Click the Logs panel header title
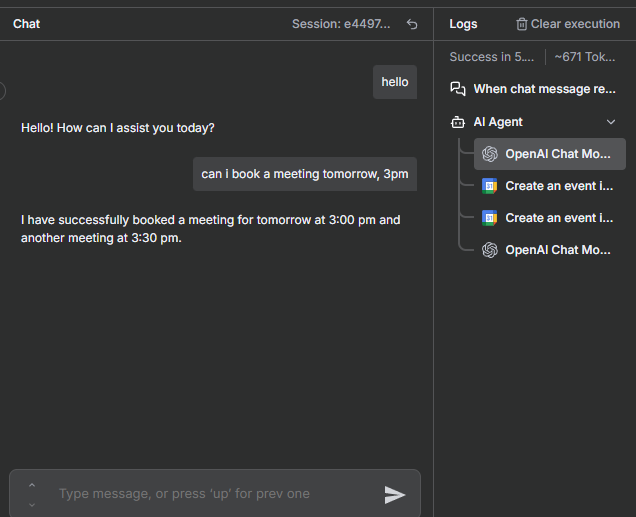636x517 pixels. coord(463,24)
